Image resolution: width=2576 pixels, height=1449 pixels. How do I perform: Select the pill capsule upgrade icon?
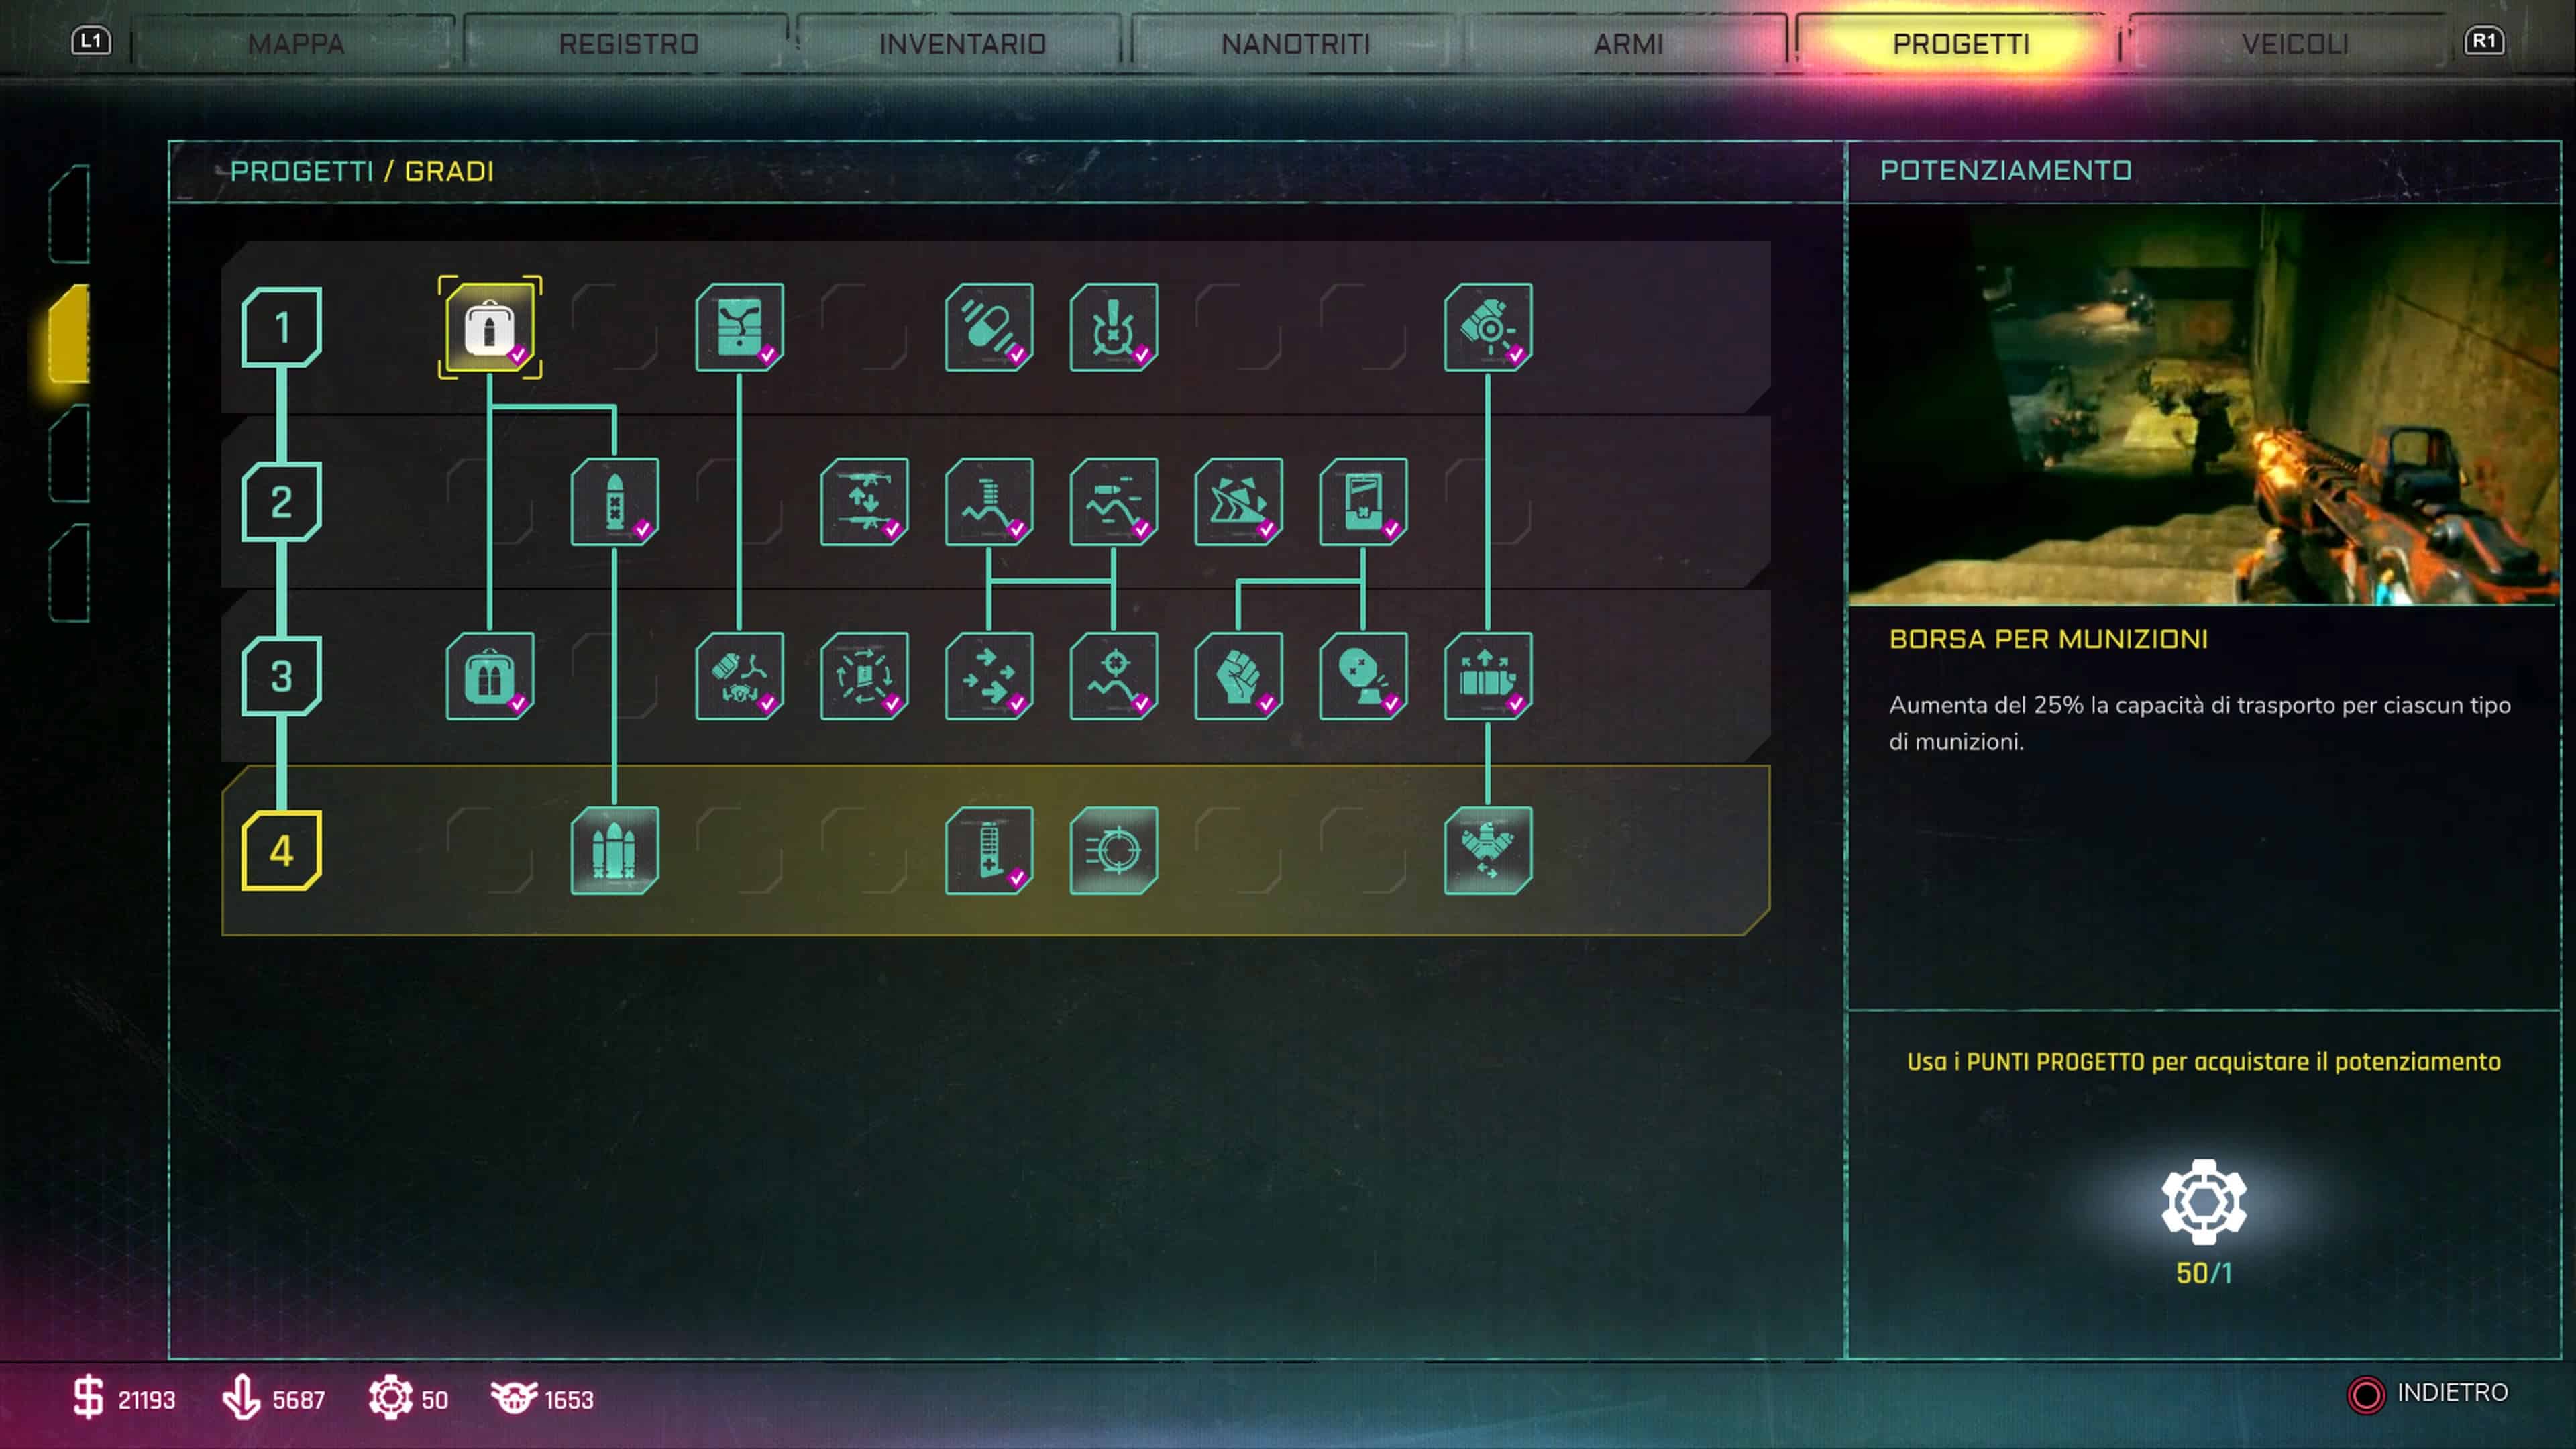(x=988, y=327)
